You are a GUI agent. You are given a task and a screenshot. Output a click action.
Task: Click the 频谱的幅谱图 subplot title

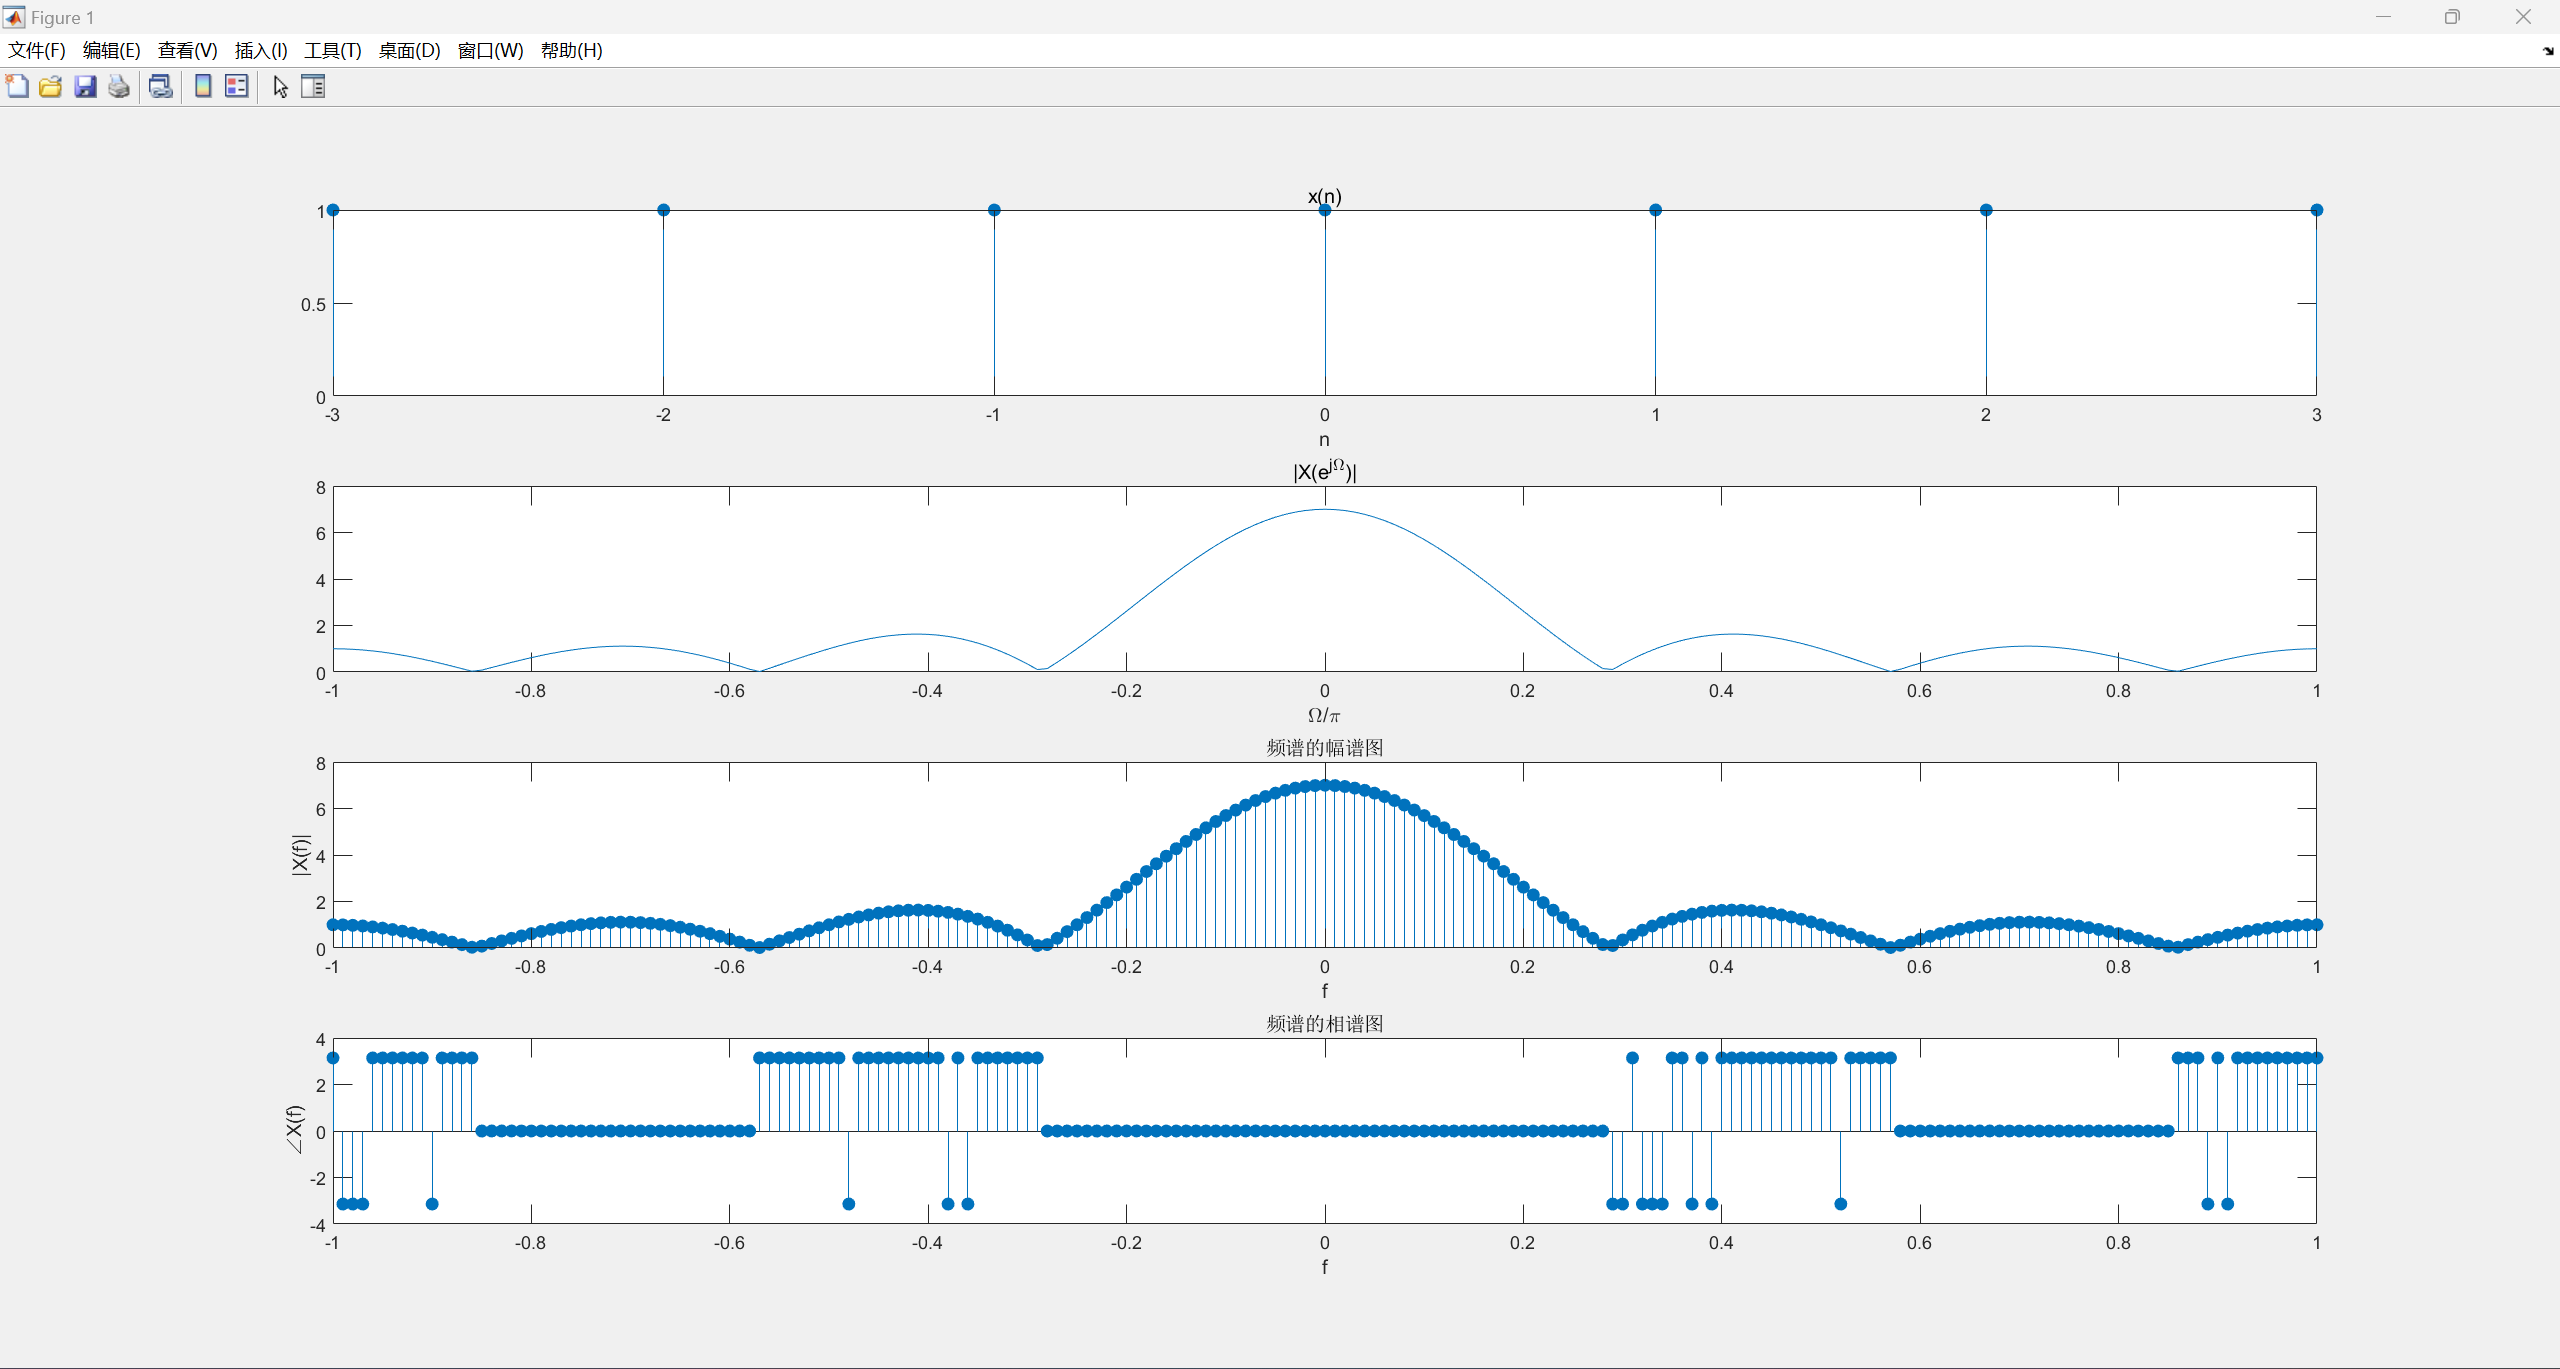click(1324, 747)
